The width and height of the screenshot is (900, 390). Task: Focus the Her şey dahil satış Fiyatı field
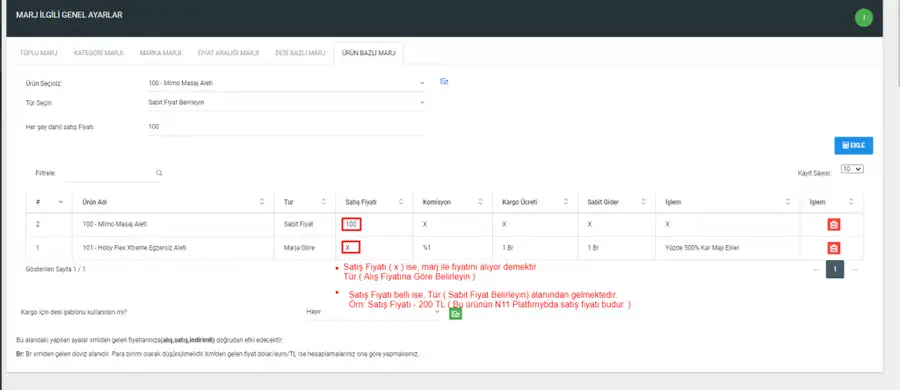tap(286, 127)
